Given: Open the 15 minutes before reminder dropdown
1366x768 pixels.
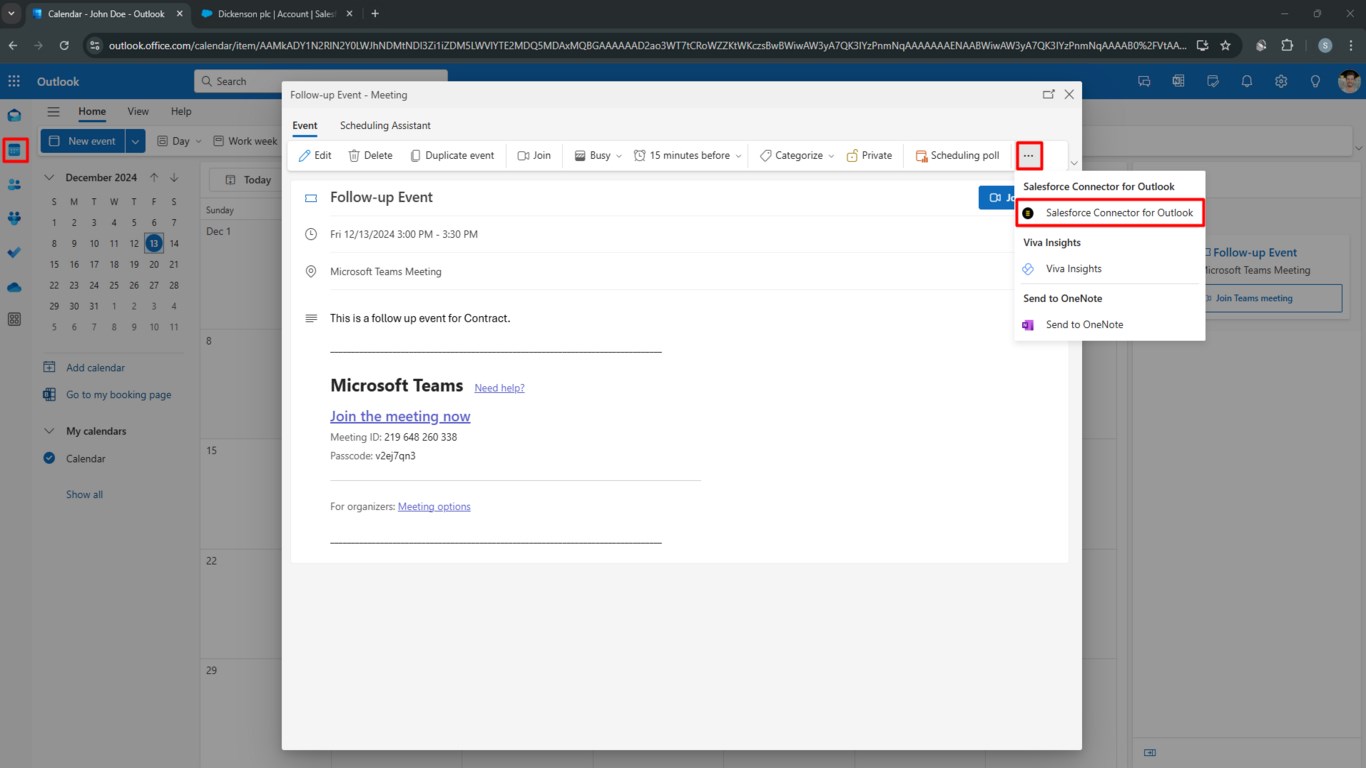Looking at the screenshot, I should 688,155.
